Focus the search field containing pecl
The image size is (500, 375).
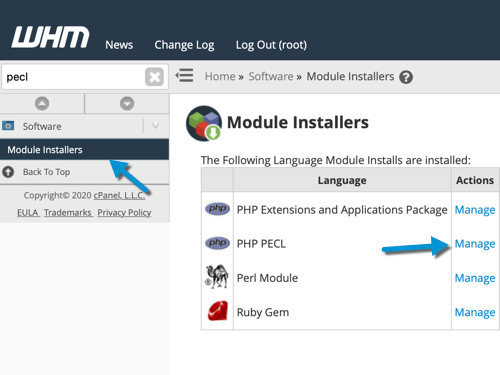(x=73, y=77)
